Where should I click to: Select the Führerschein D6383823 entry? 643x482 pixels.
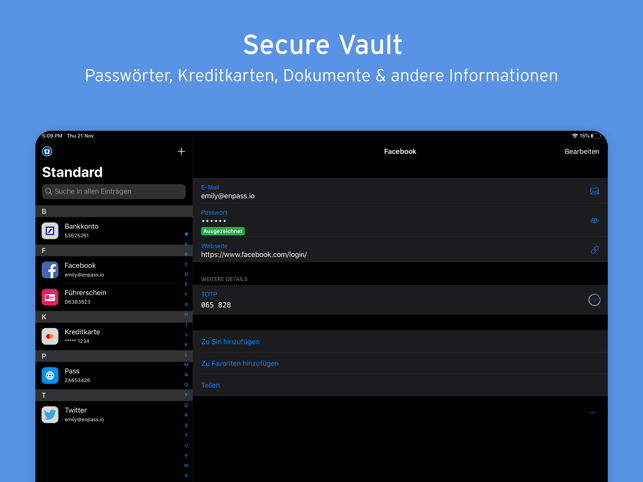click(114, 297)
